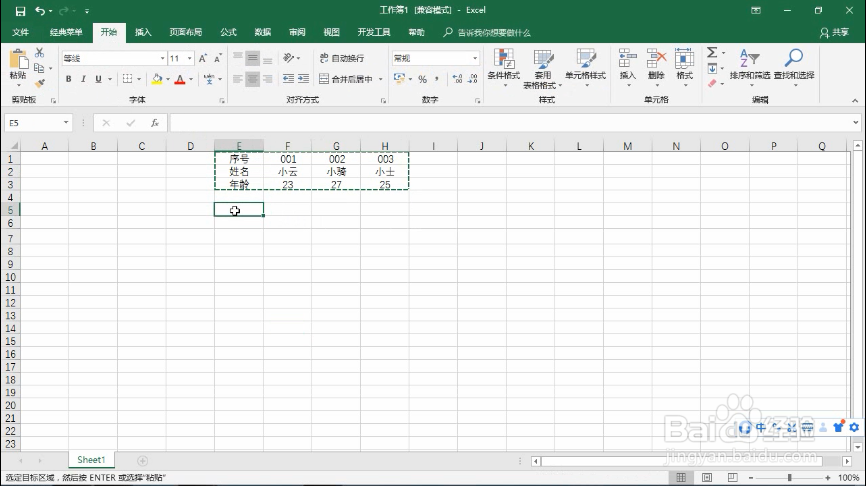Open the font size dropdown
The height and width of the screenshot is (486, 866).
coord(189,59)
